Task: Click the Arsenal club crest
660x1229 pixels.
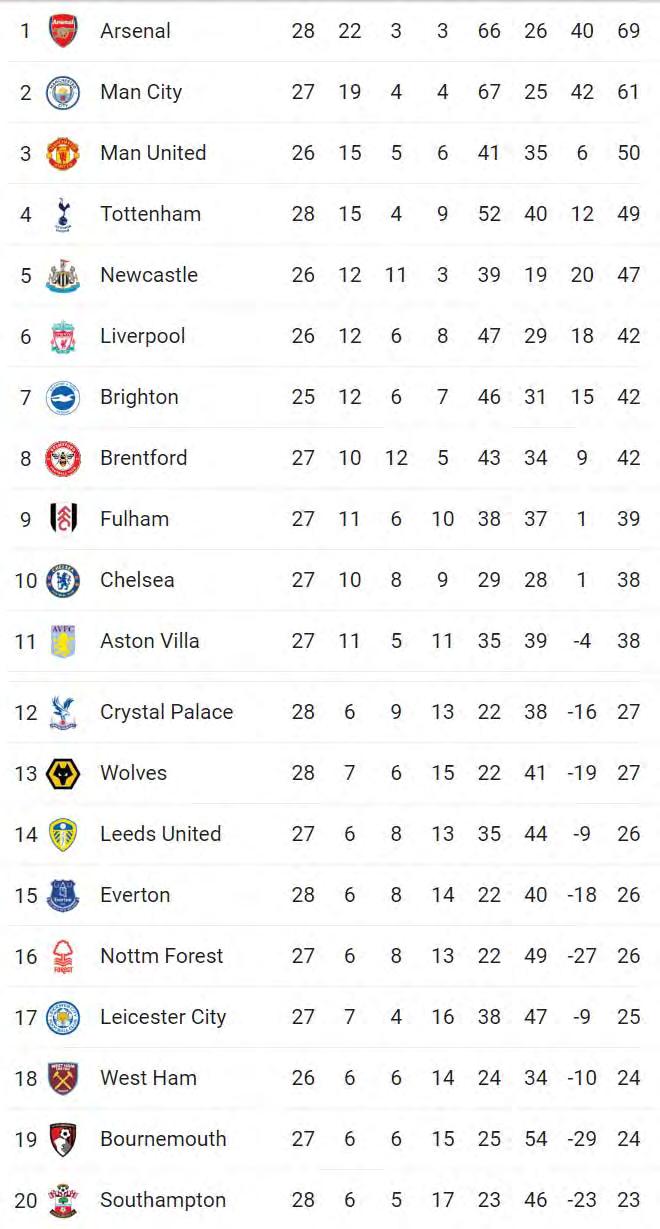Action: tap(63, 31)
